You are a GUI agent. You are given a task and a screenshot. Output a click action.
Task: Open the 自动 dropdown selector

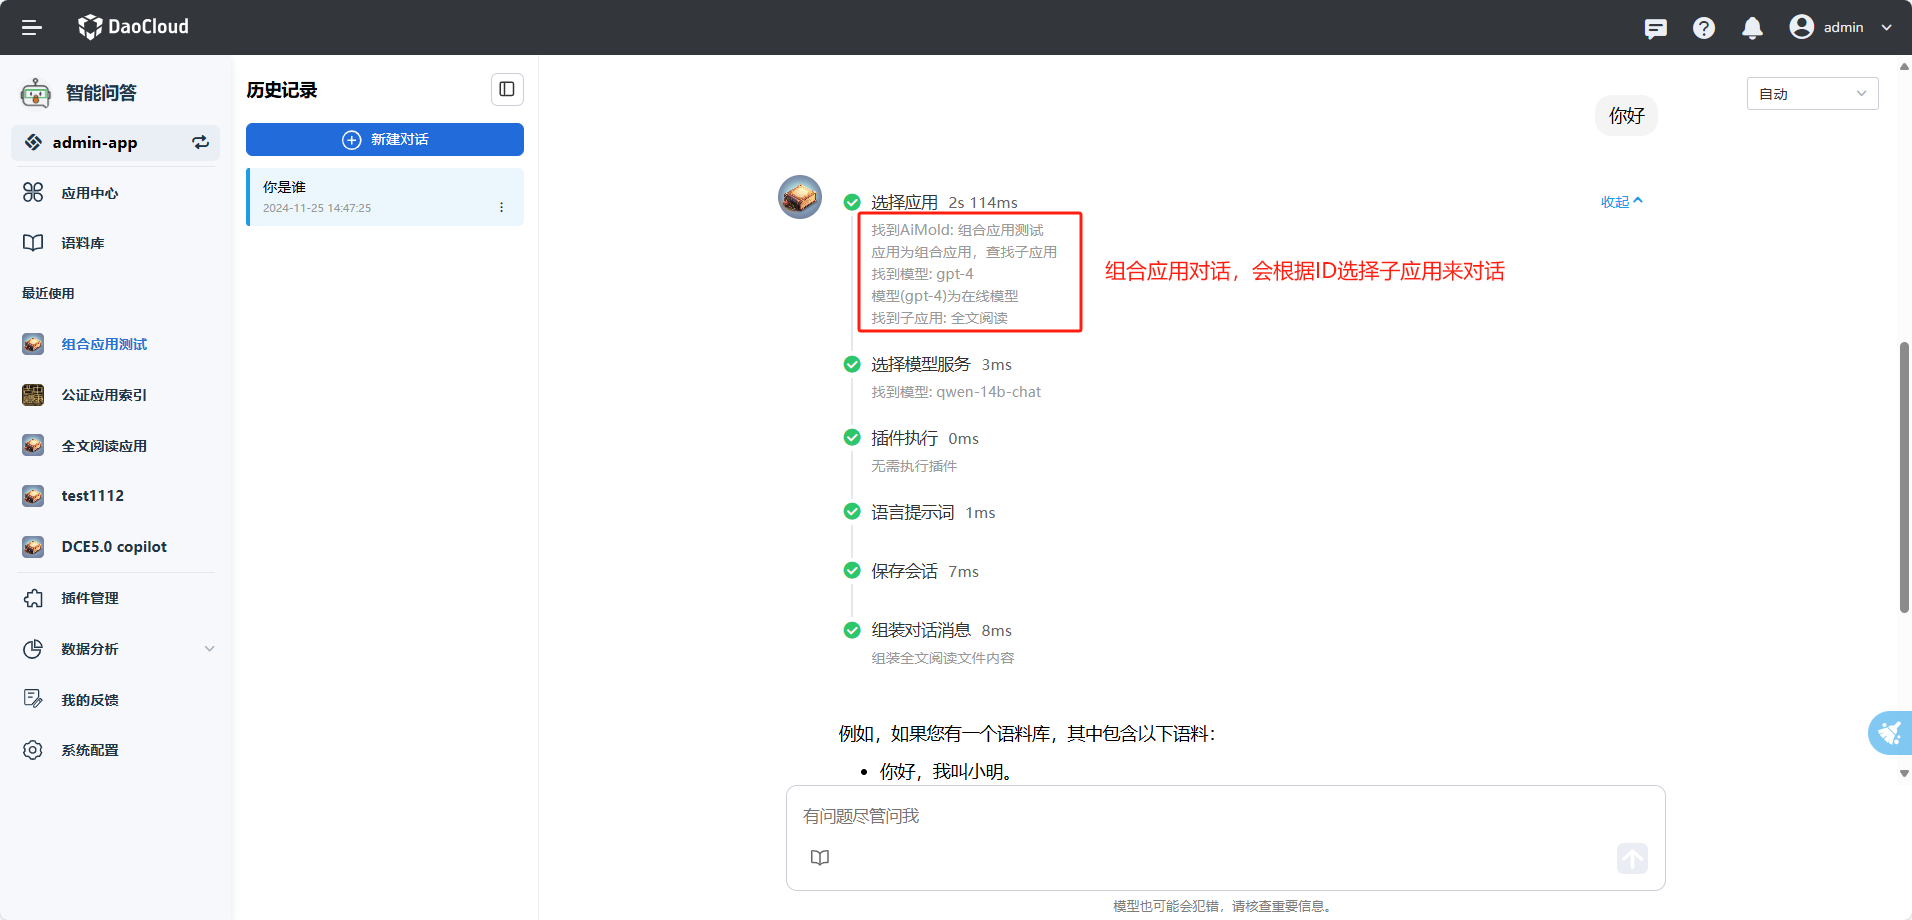[x=1811, y=94]
